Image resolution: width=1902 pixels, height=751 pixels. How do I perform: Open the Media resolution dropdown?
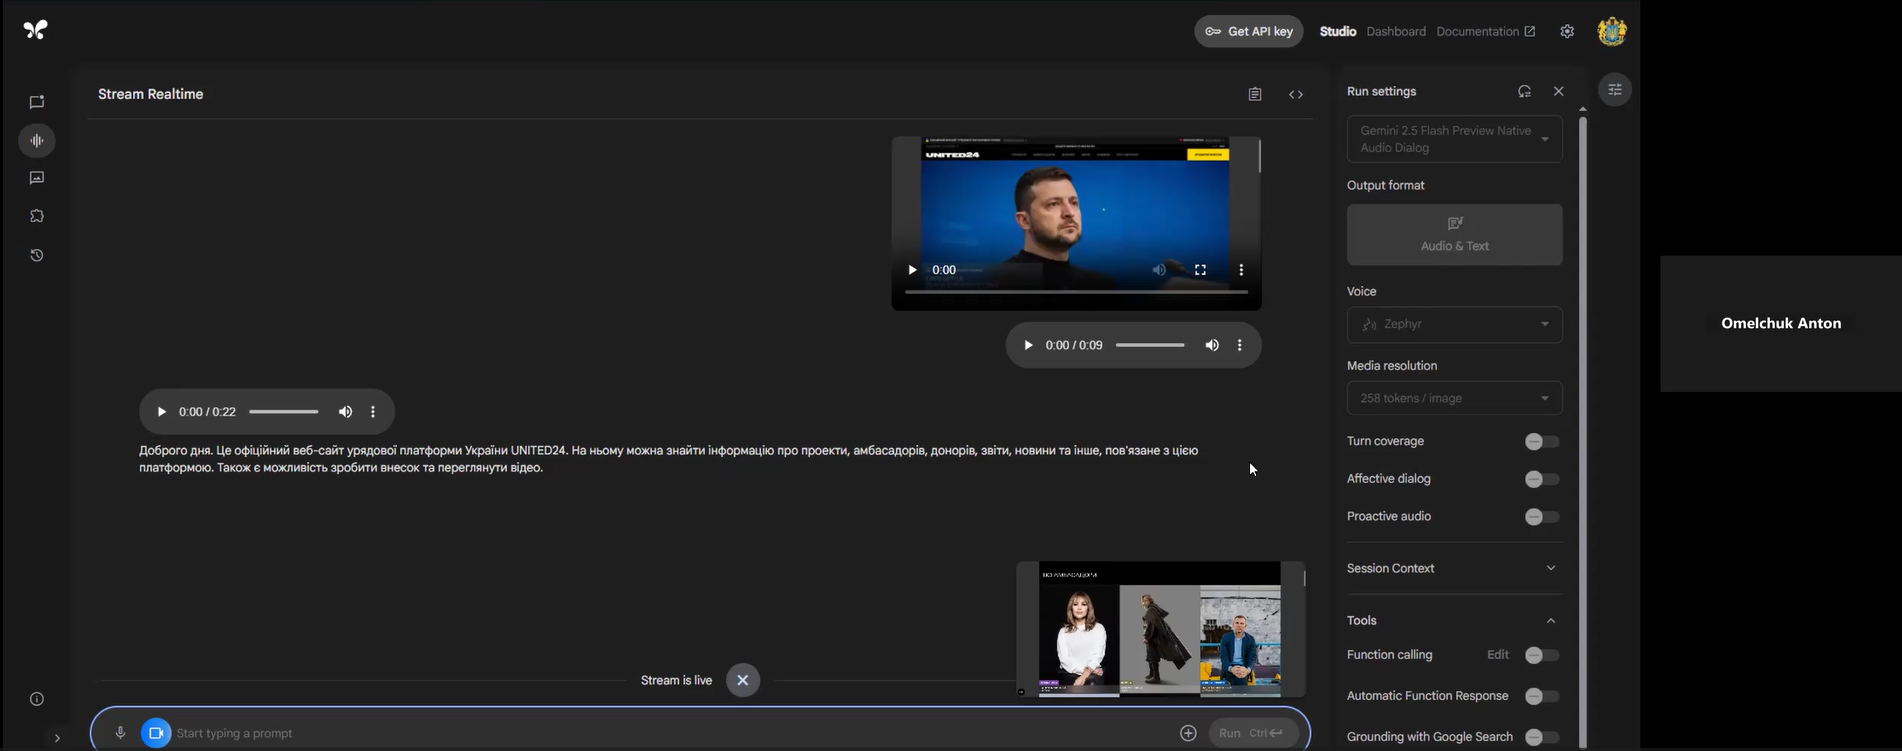click(x=1454, y=398)
